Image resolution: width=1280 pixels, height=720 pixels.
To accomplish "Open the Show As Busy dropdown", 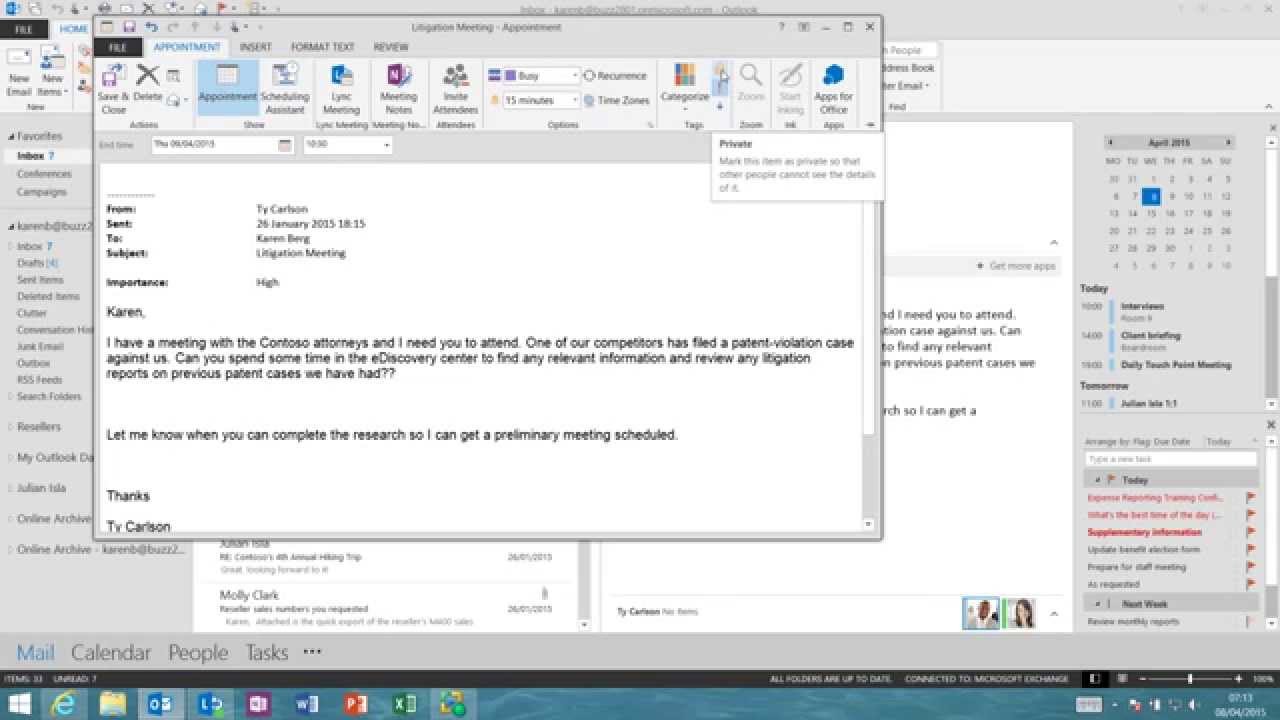I will coord(574,76).
